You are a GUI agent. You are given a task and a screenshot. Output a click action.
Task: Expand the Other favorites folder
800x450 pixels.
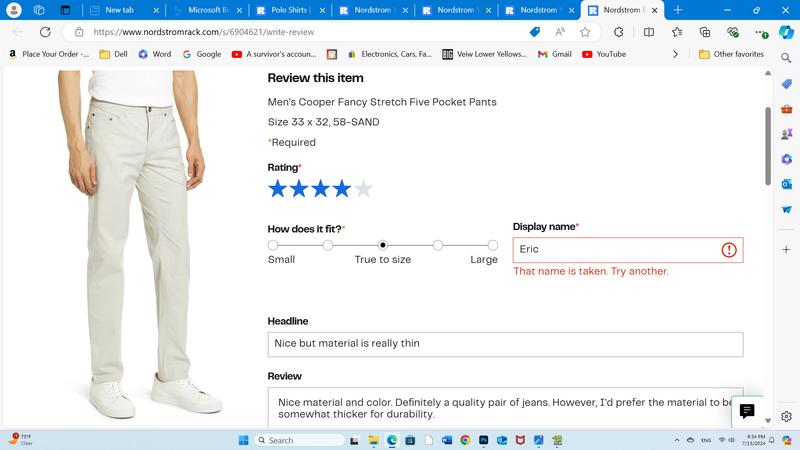point(731,54)
